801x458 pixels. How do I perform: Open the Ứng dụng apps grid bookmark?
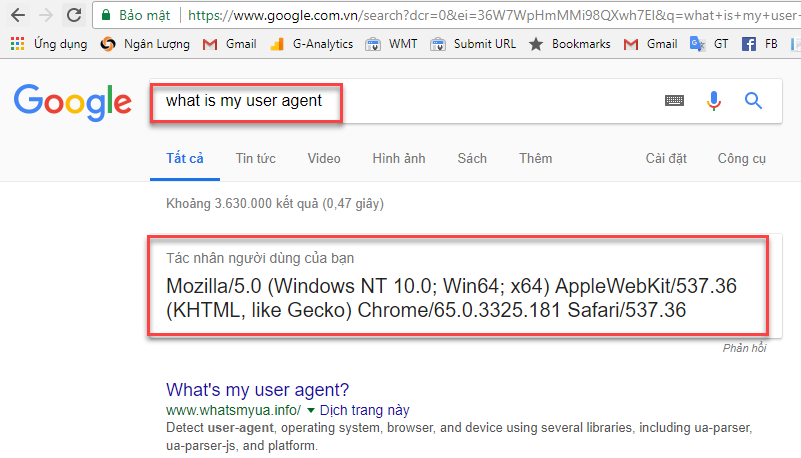click(x=49, y=44)
